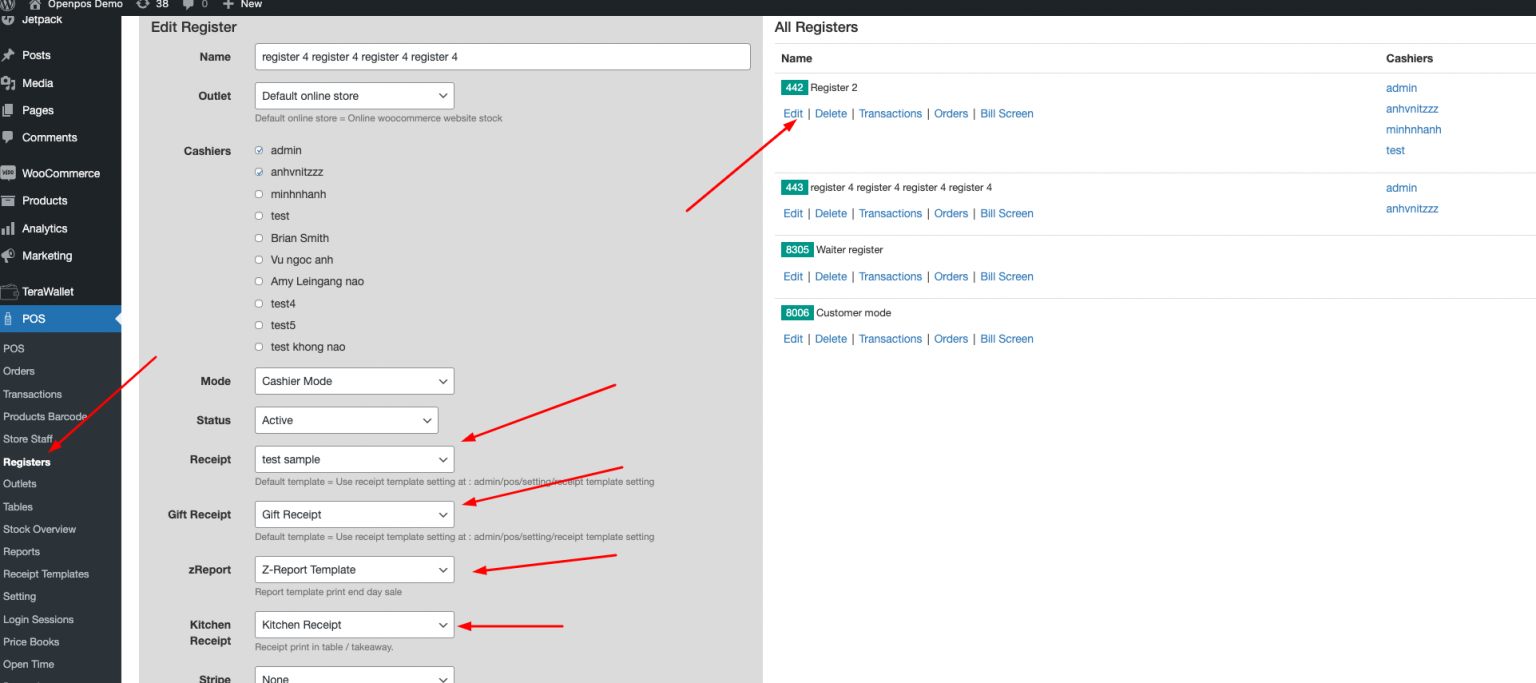Screen dimensions: 1536x683
Task: Open the Status dropdown
Action: (346, 420)
